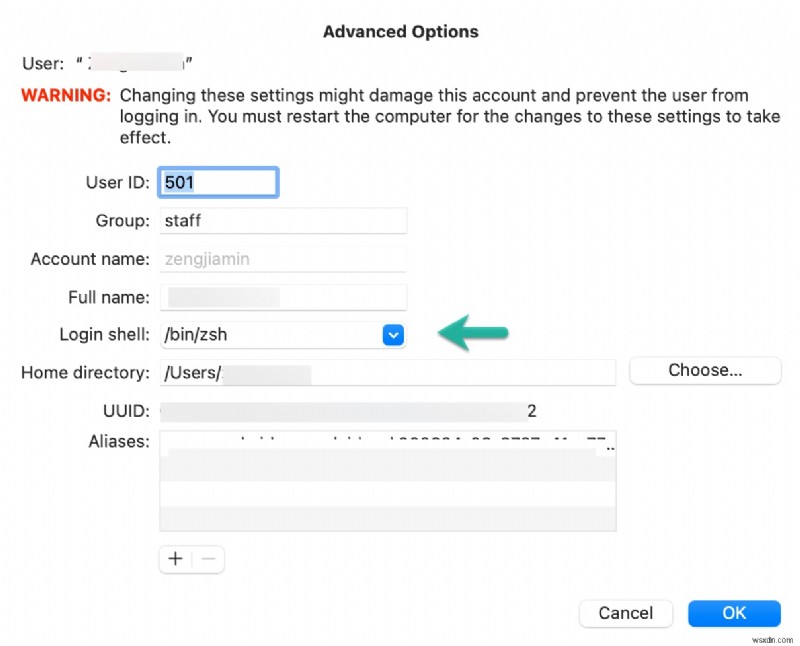The image size is (800, 646).
Task: Click the Advanced Options dialog title
Action: [400, 32]
